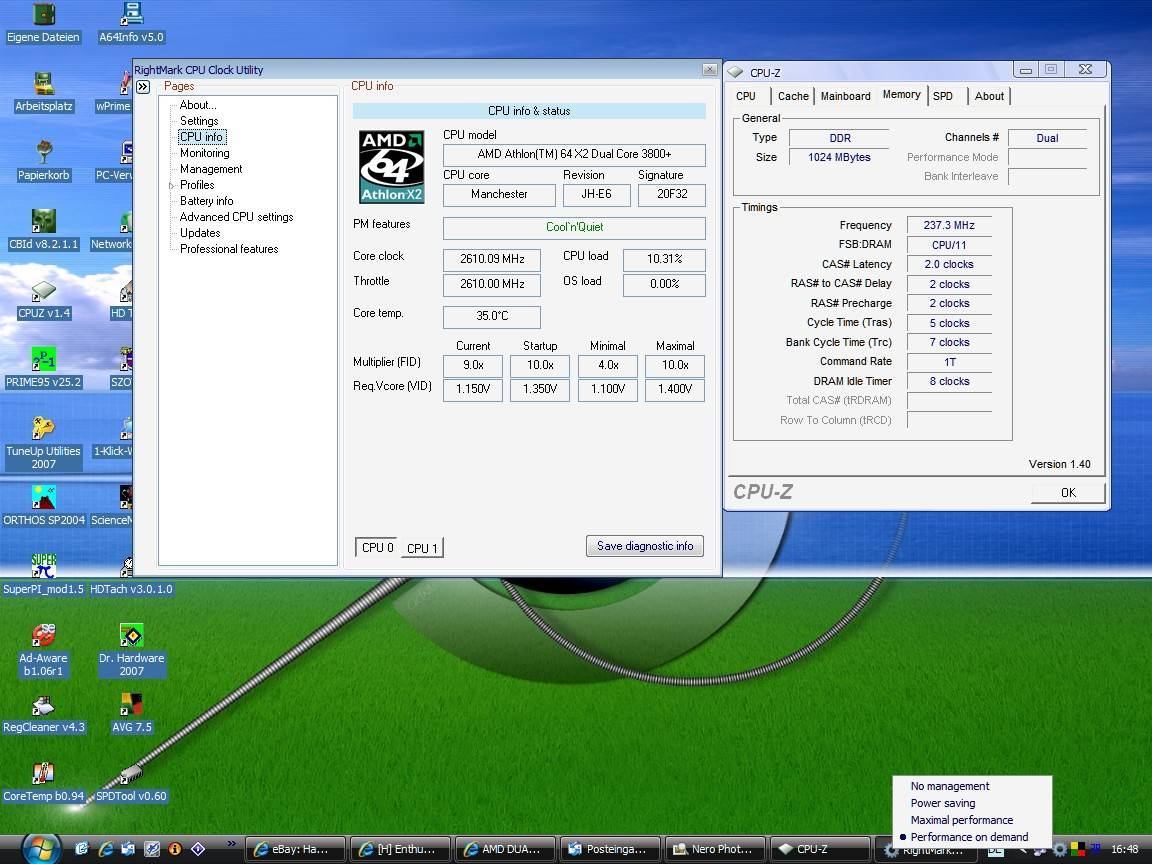This screenshot has width=1152, height=864.
Task: Open Posteinga... taskbar button
Action: coord(610,849)
